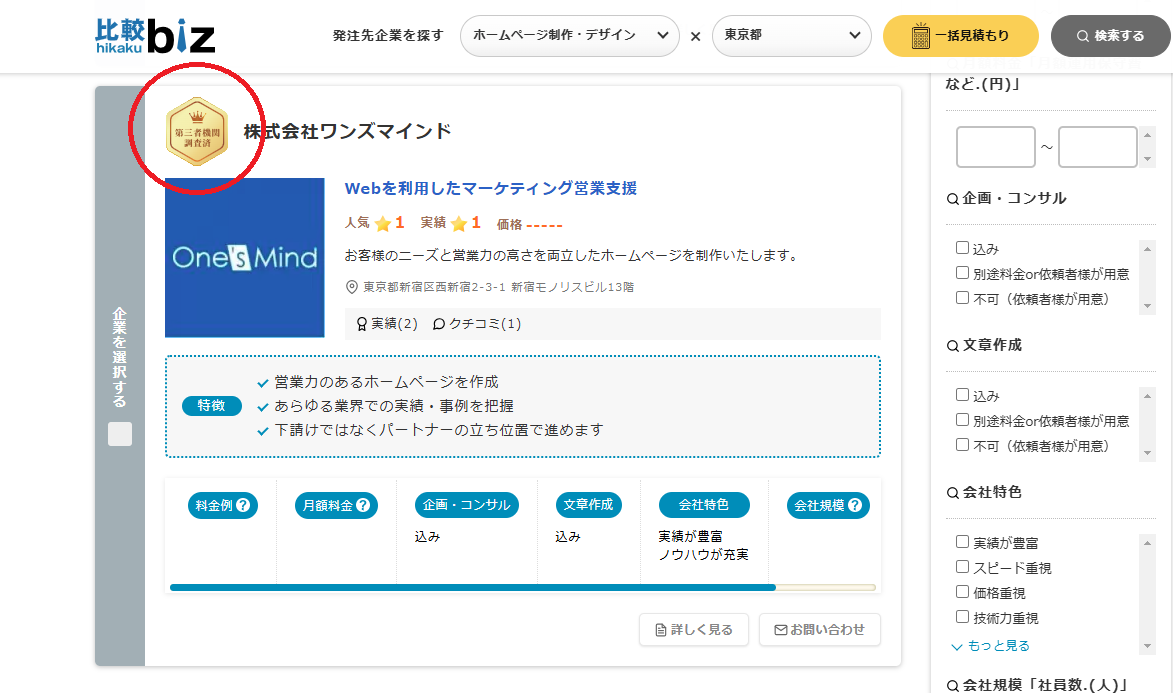Click the 一括見積もり yellow button

pos(960,36)
